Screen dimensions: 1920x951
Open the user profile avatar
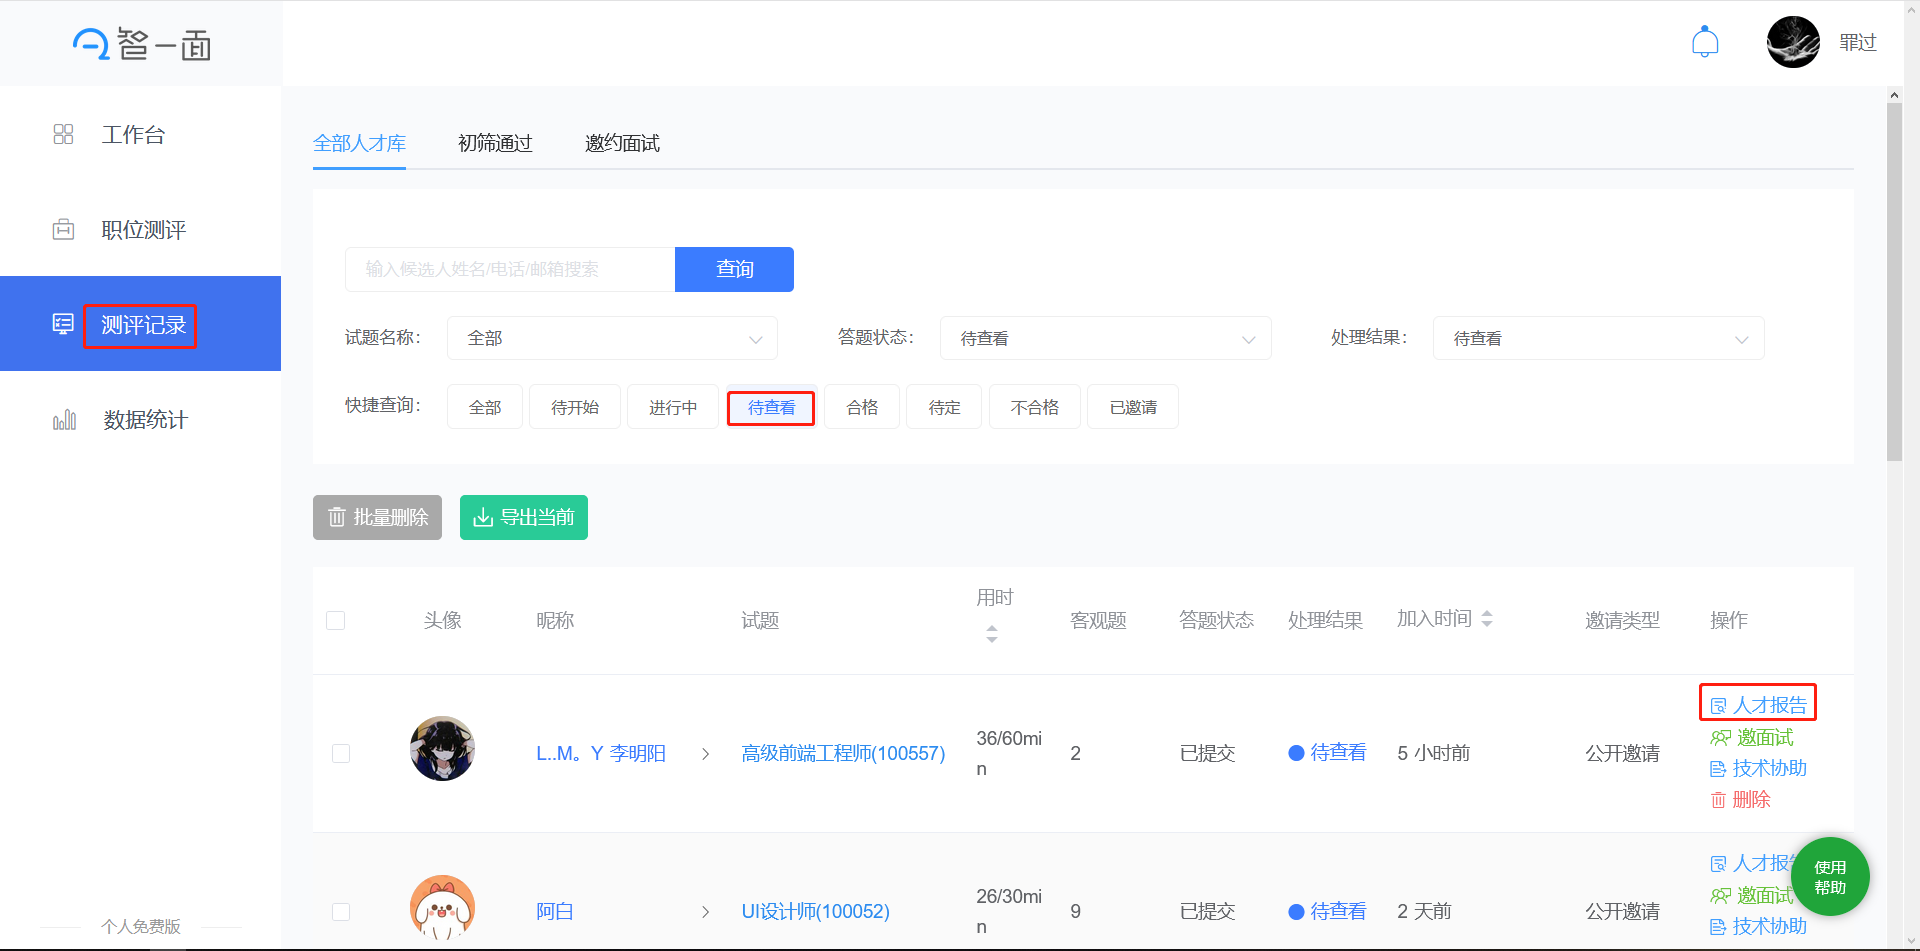[1792, 42]
